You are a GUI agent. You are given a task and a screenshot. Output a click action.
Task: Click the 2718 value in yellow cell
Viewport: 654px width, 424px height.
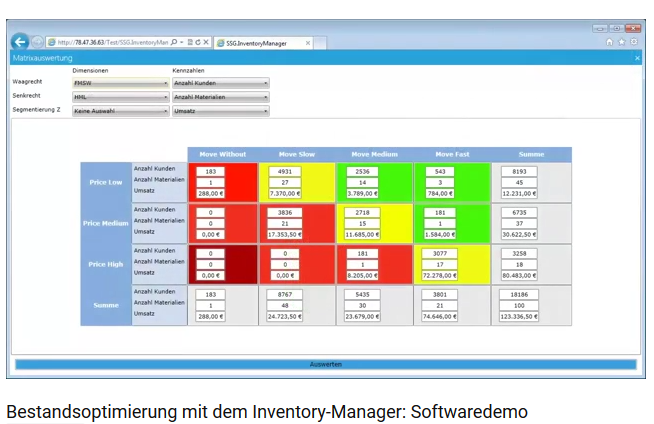point(362,212)
